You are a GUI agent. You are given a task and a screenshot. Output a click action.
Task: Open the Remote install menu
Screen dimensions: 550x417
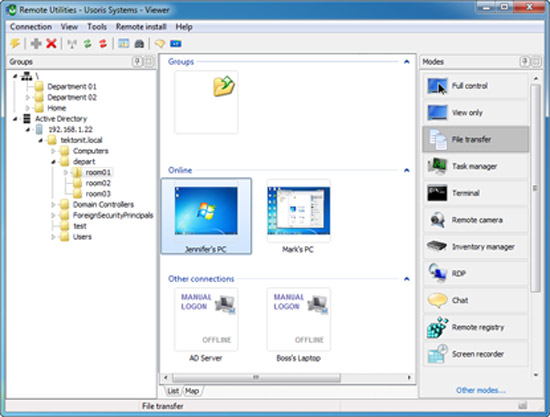point(141,27)
